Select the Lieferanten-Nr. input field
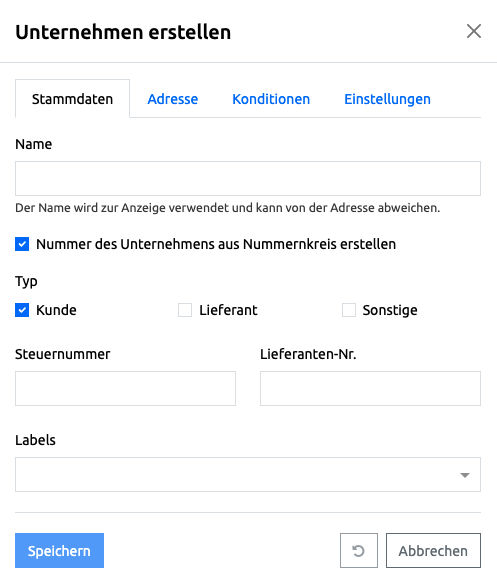 click(370, 388)
